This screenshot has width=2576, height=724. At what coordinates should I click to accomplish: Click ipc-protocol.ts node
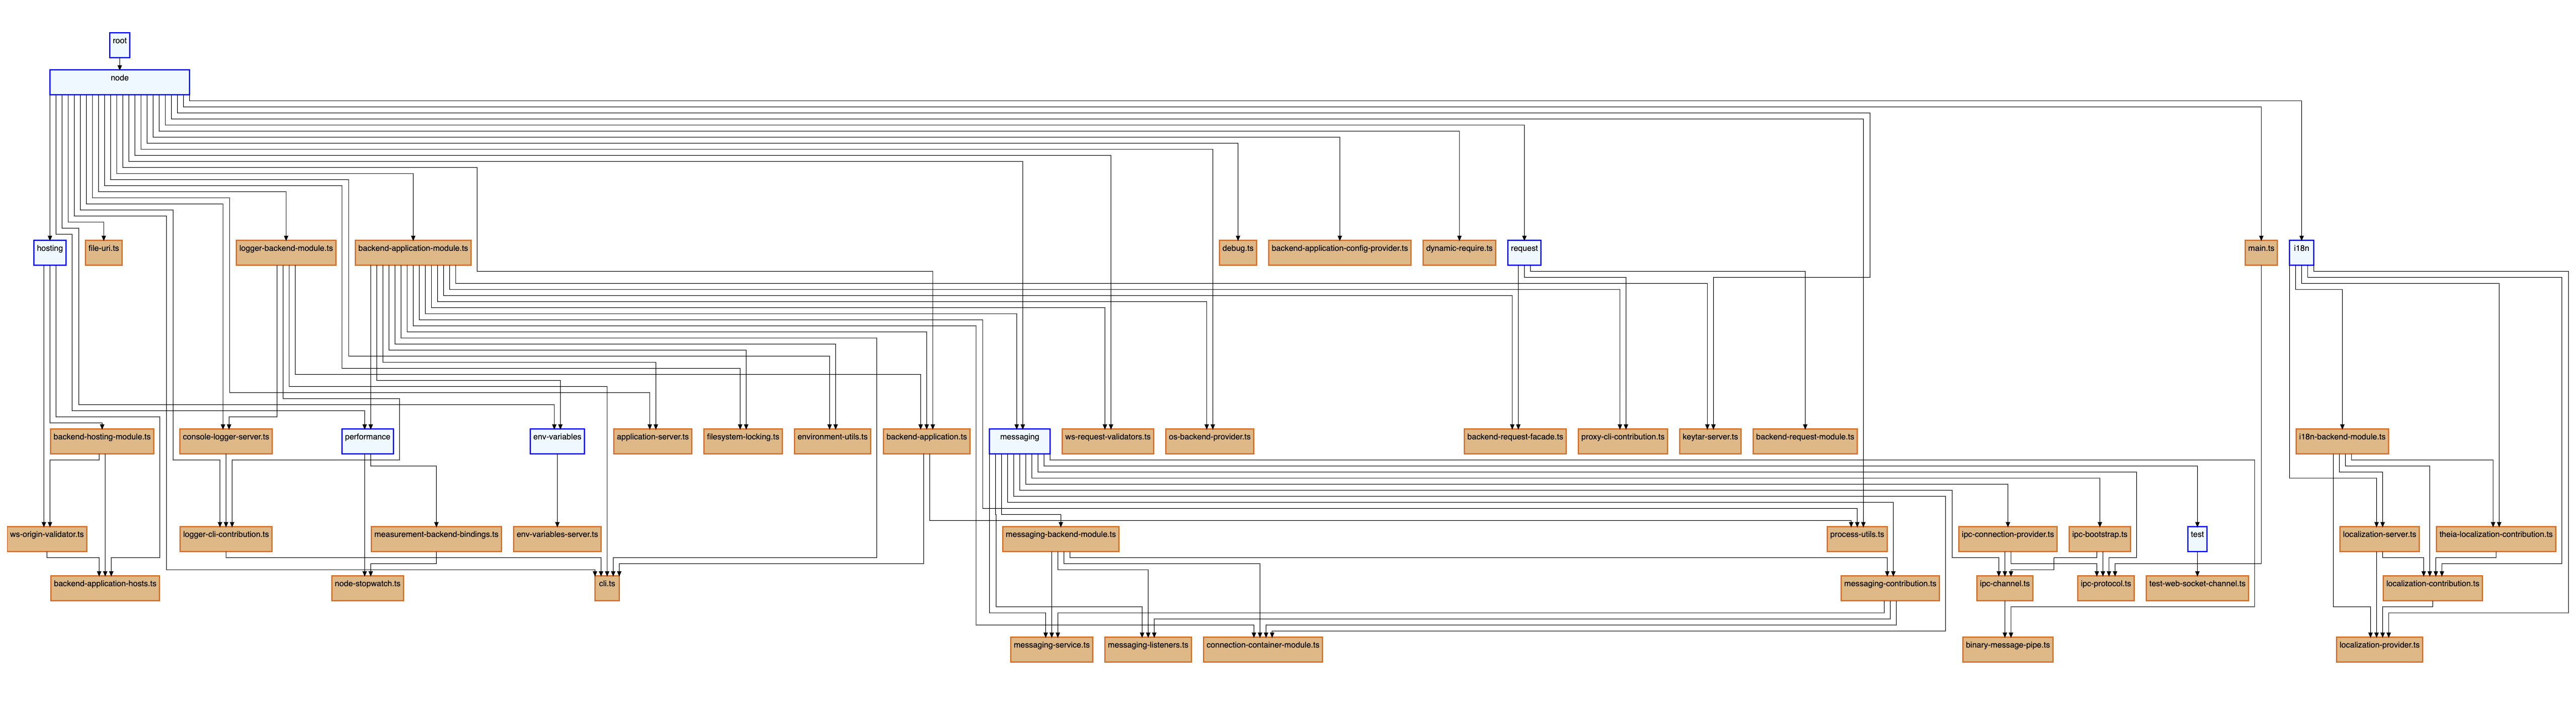[x=2105, y=588]
